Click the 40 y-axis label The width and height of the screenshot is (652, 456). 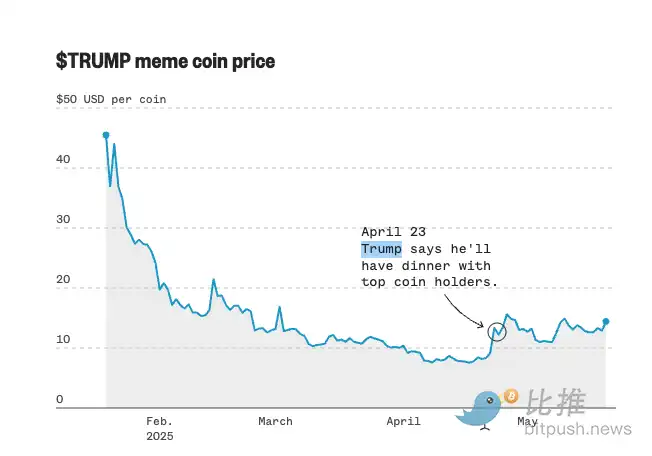click(x=63, y=159)
